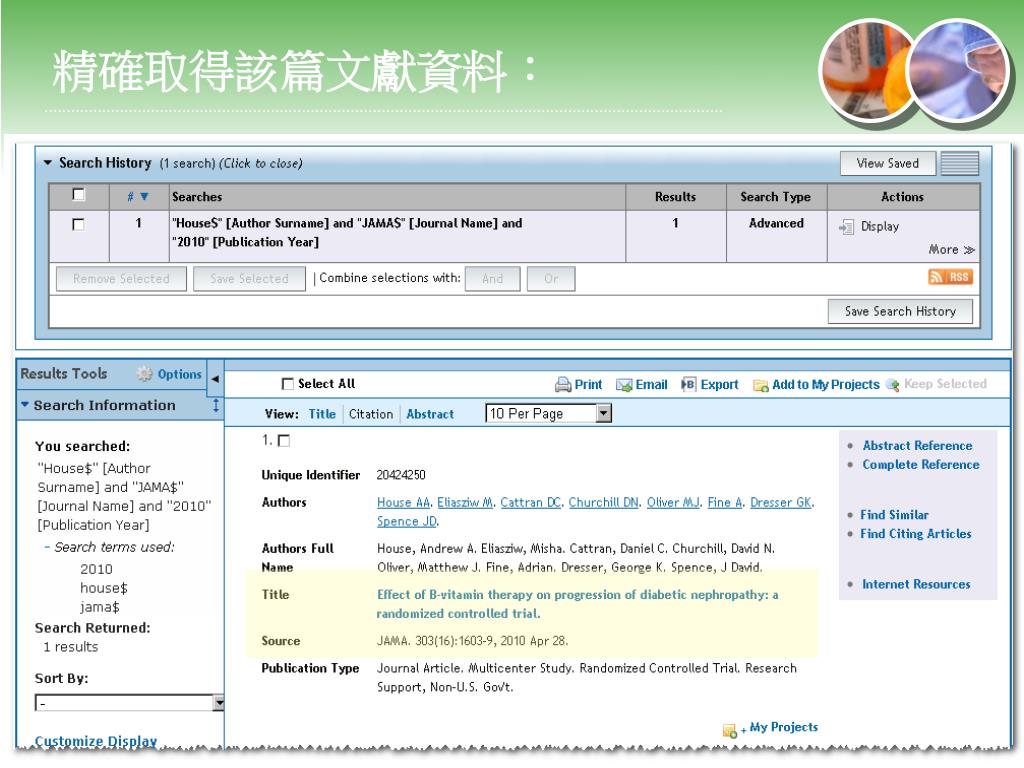Click author link Cattran DC
The width and height of the screenshot is (1024, 768).
pyautogui.click(x=531, y=502)
